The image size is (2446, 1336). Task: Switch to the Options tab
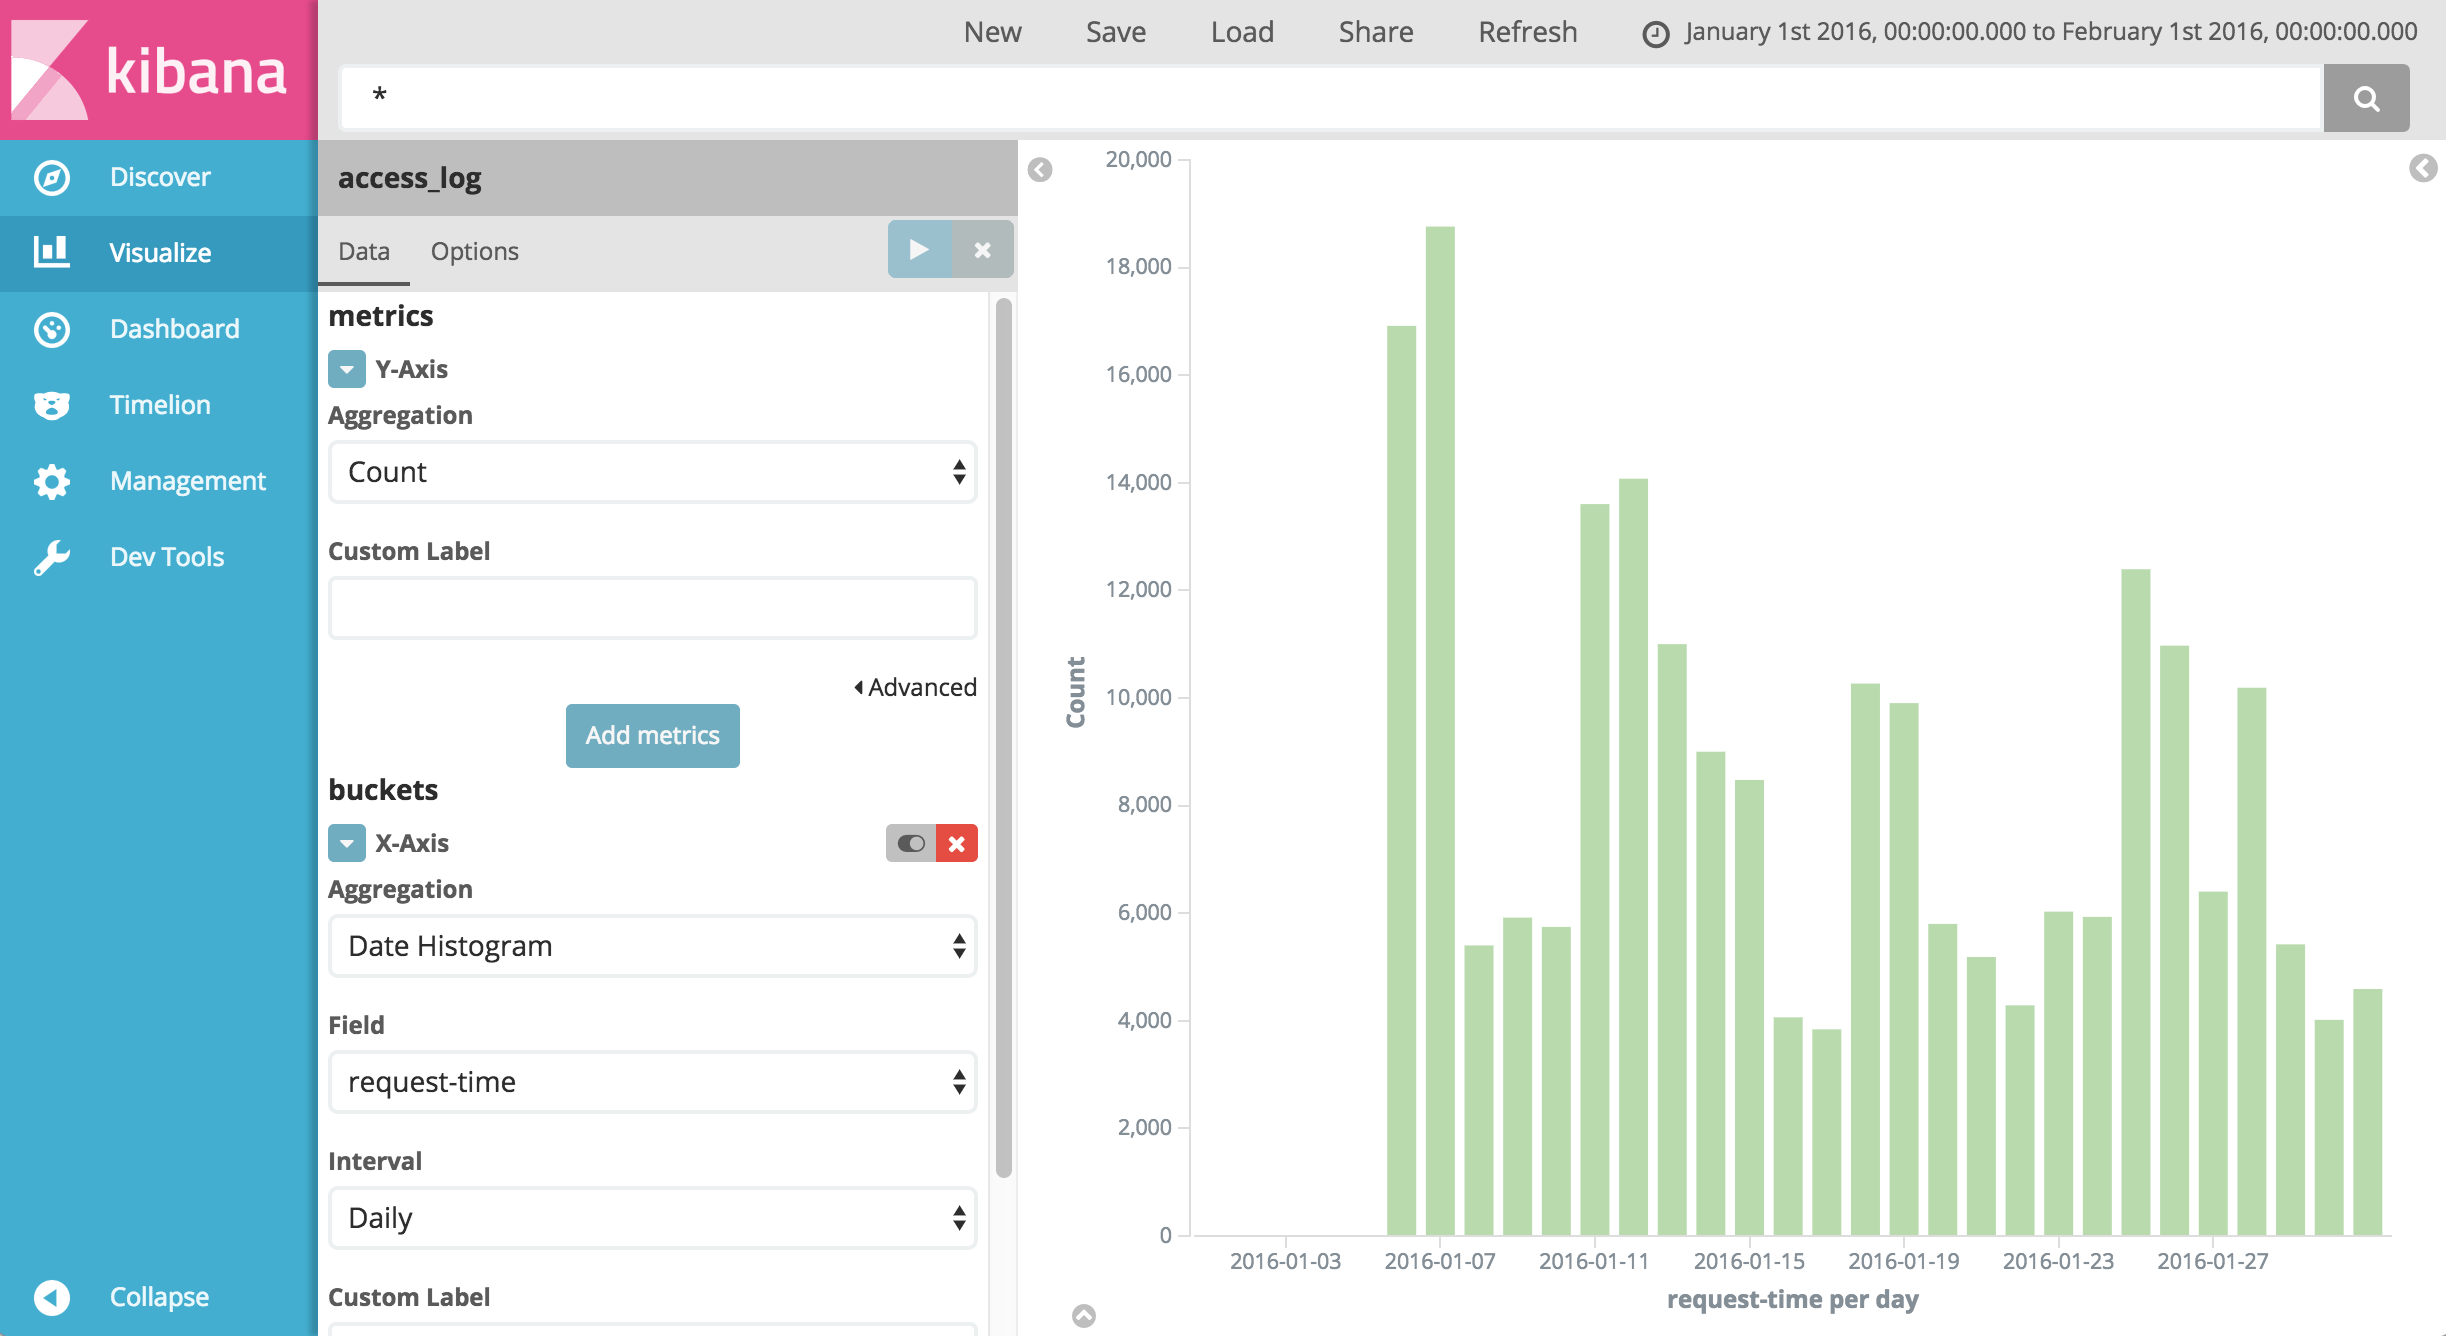click(x=475, y=251)
